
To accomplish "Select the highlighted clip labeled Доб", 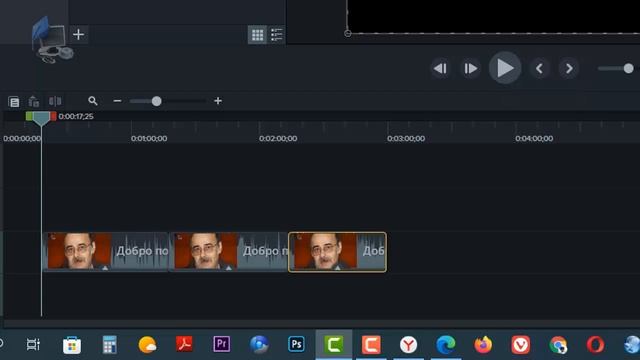I will click(x=337, y=251).
